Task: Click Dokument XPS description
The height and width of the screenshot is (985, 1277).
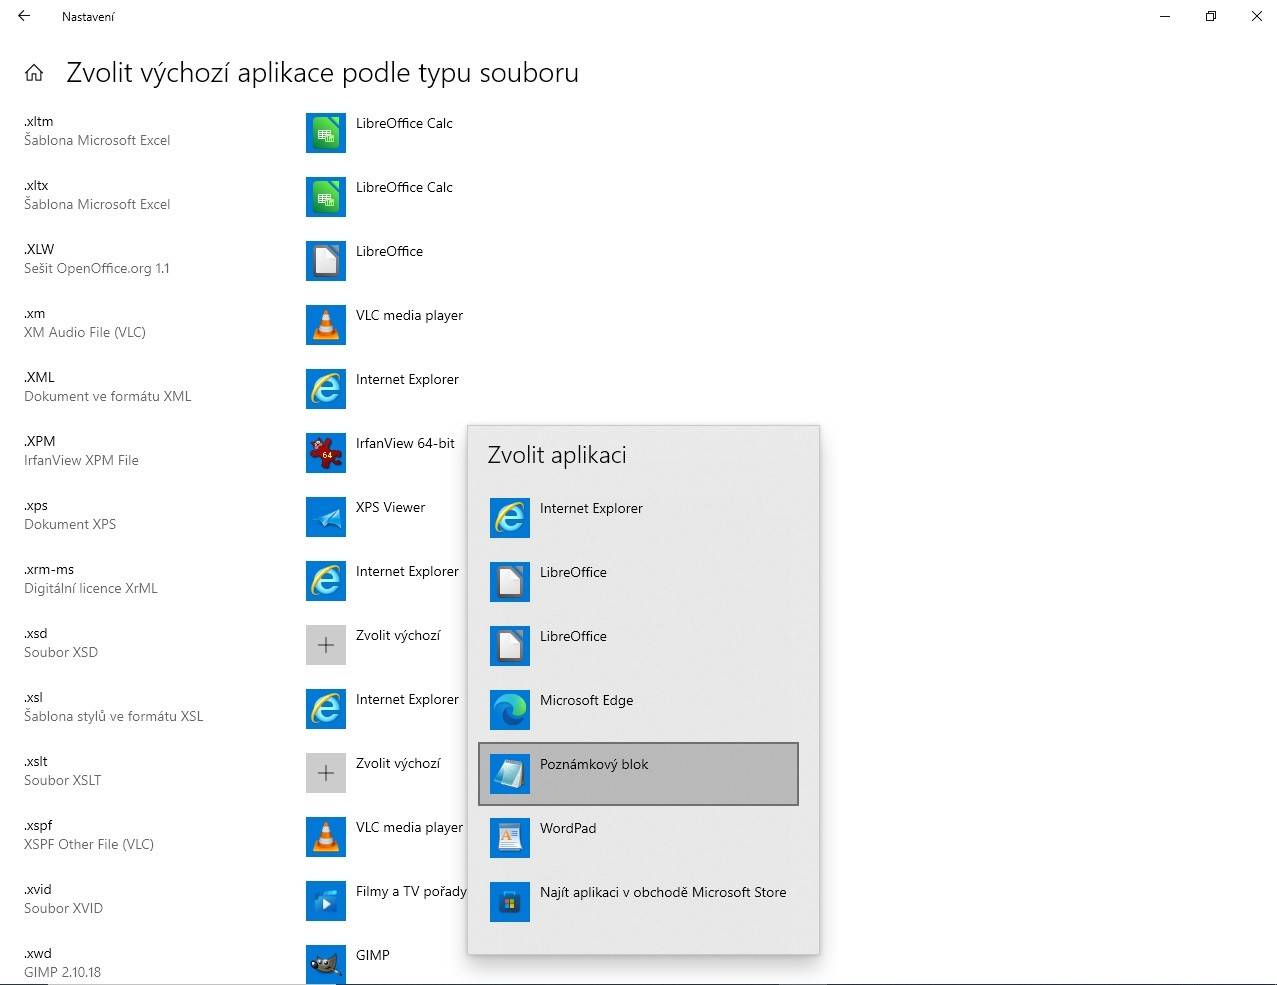Action: pos(70,524)
